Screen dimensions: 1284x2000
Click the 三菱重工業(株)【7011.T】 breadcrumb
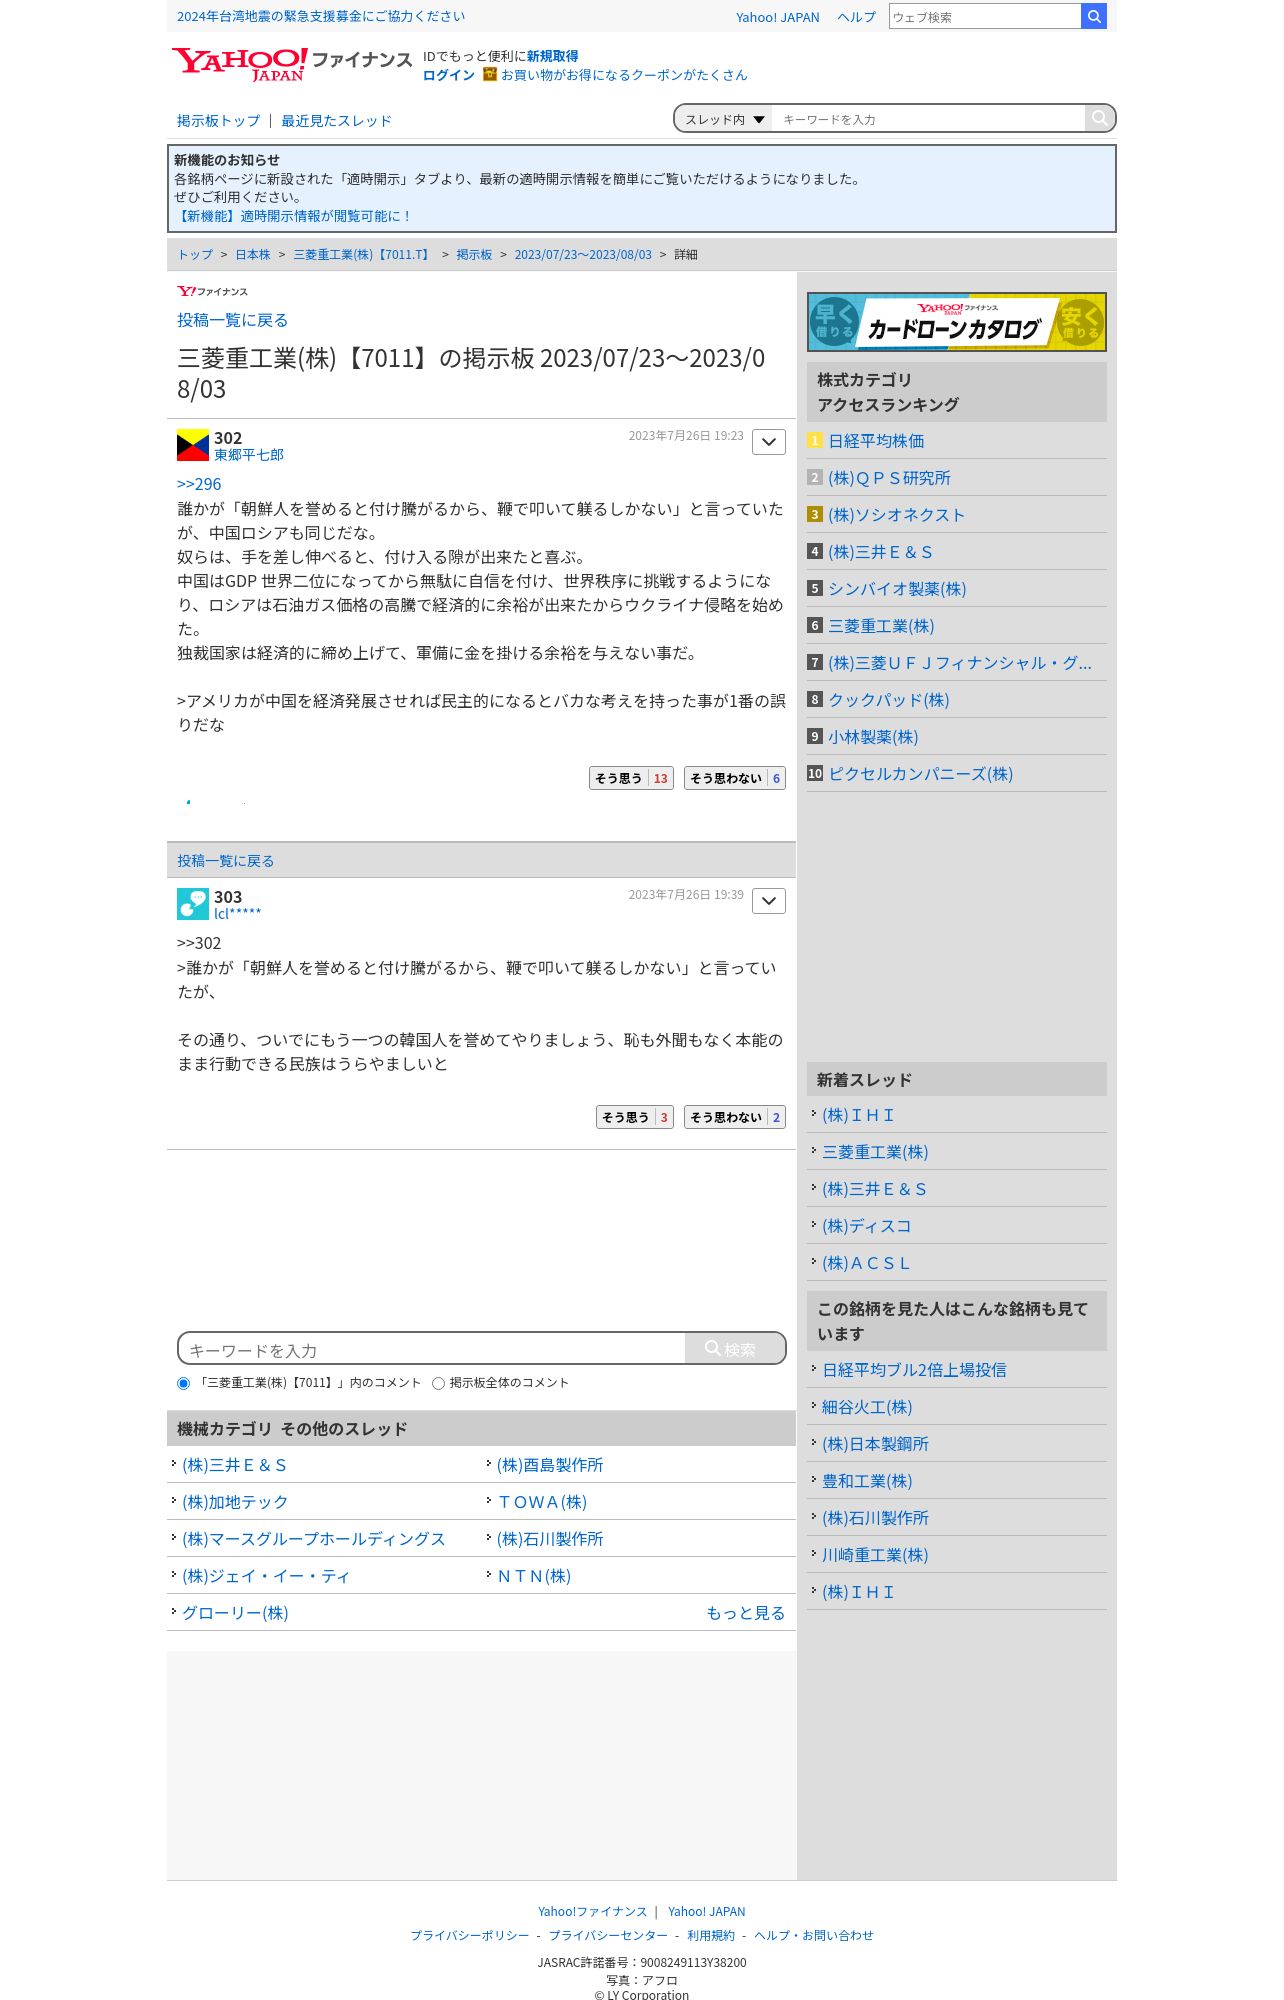(363, 254)
